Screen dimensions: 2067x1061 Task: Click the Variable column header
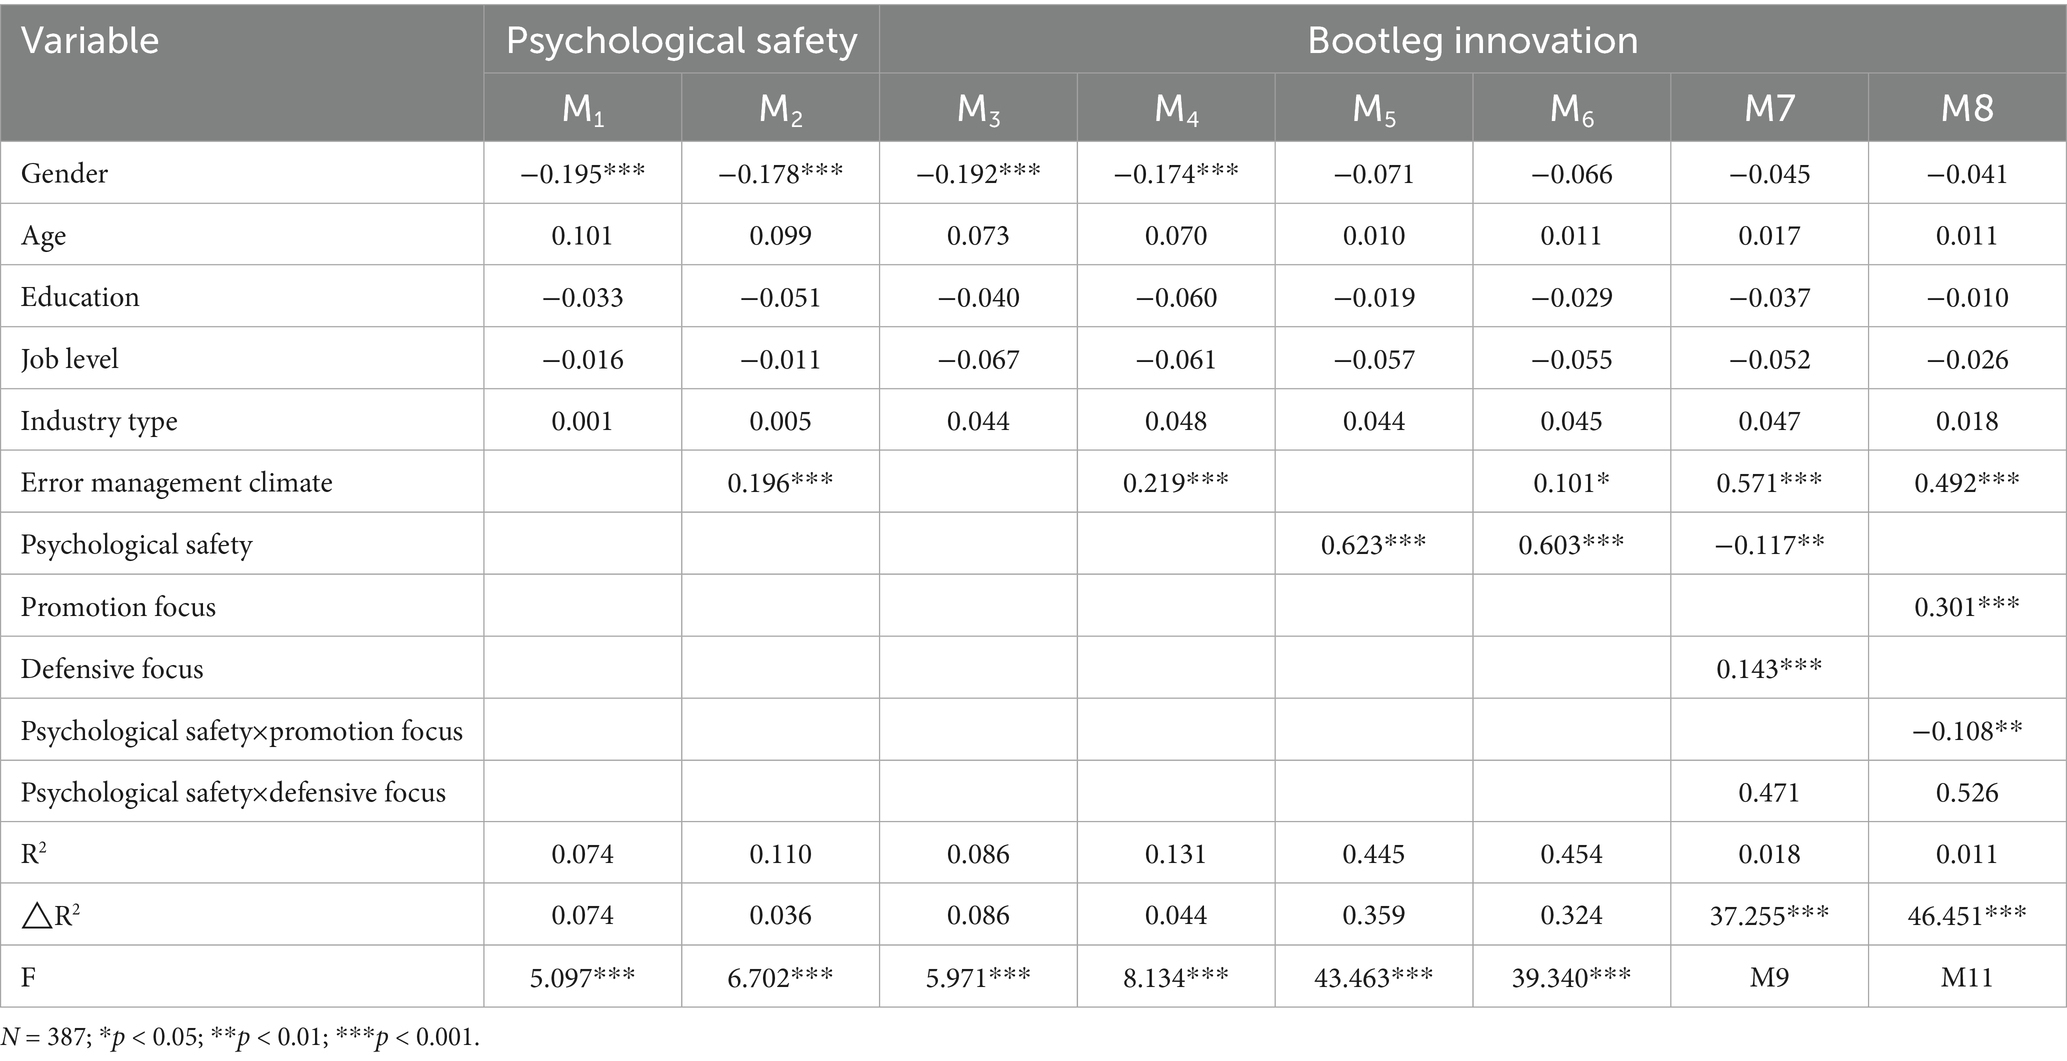pos(90,41)
